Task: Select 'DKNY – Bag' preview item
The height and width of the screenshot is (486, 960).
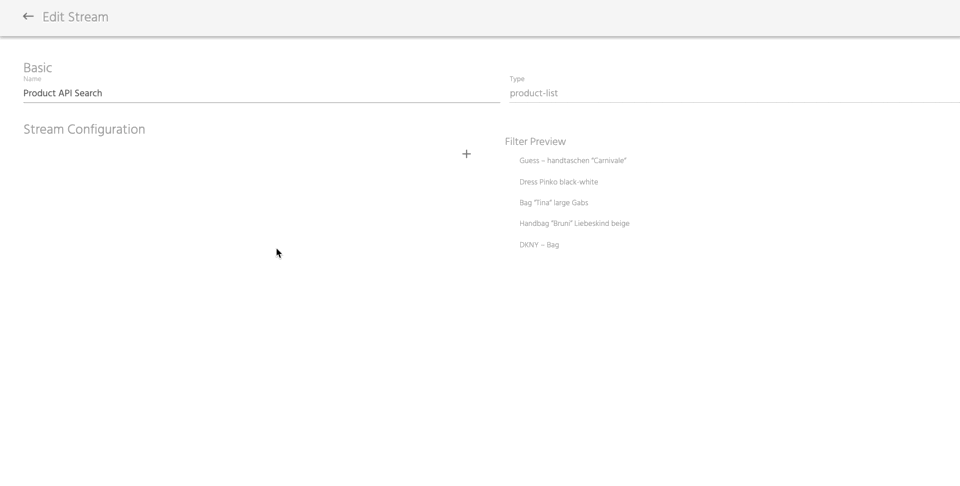Action: tap(539, 245)
